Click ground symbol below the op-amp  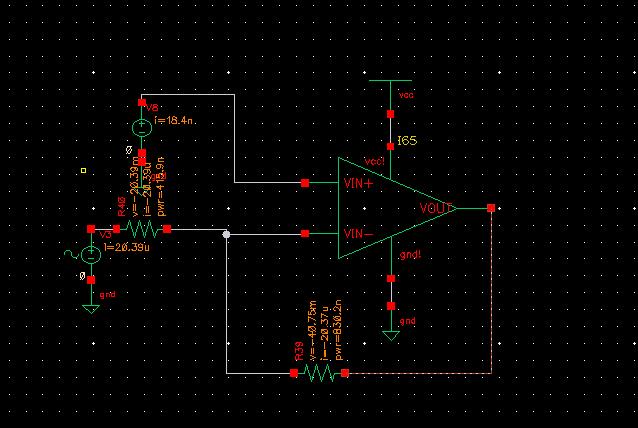point(391,335)
